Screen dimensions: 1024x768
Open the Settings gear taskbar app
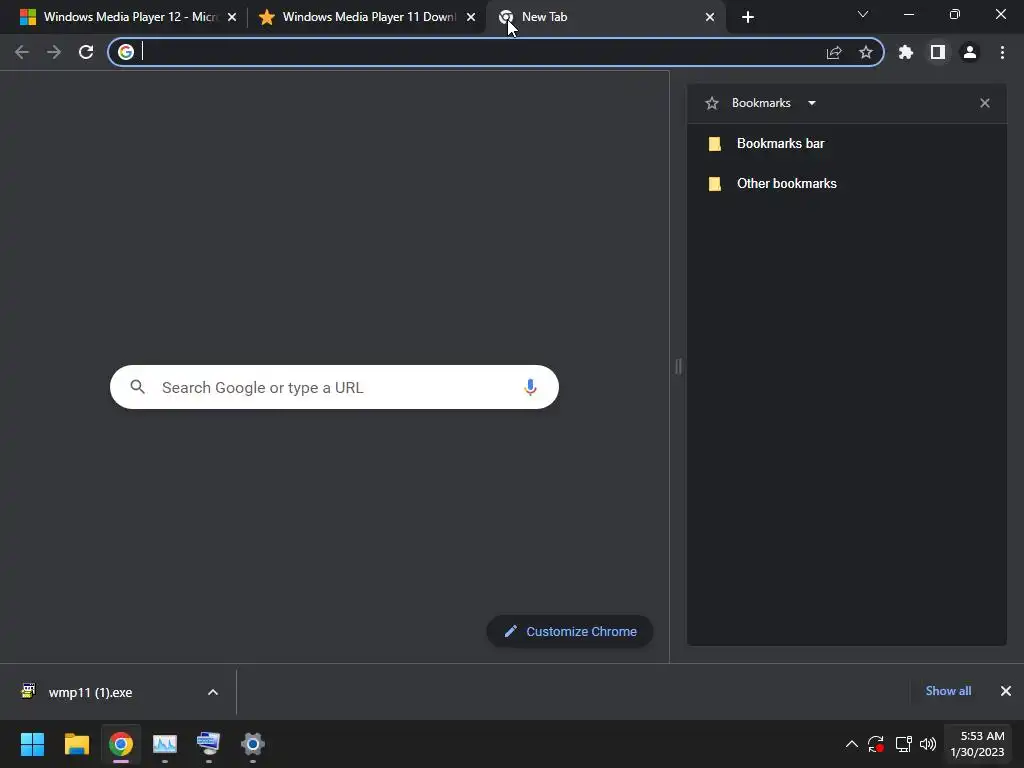(253, 744)
